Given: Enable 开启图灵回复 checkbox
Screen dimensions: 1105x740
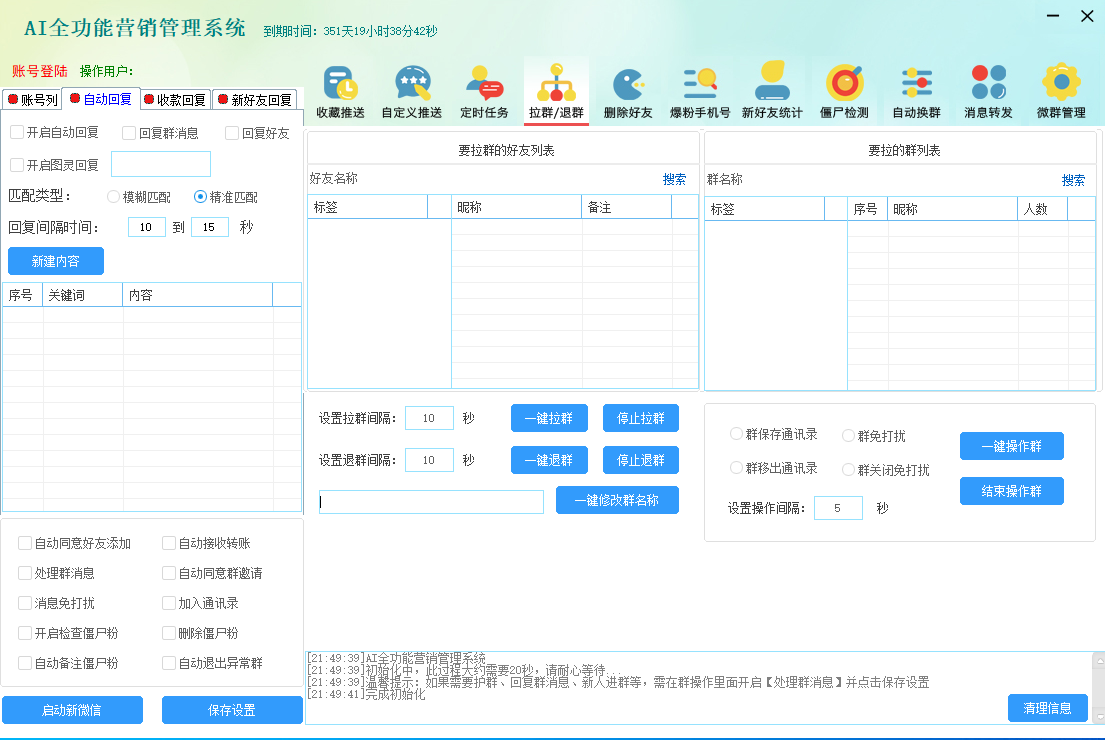Looking at the screenshot, I should tap(17, 165).
